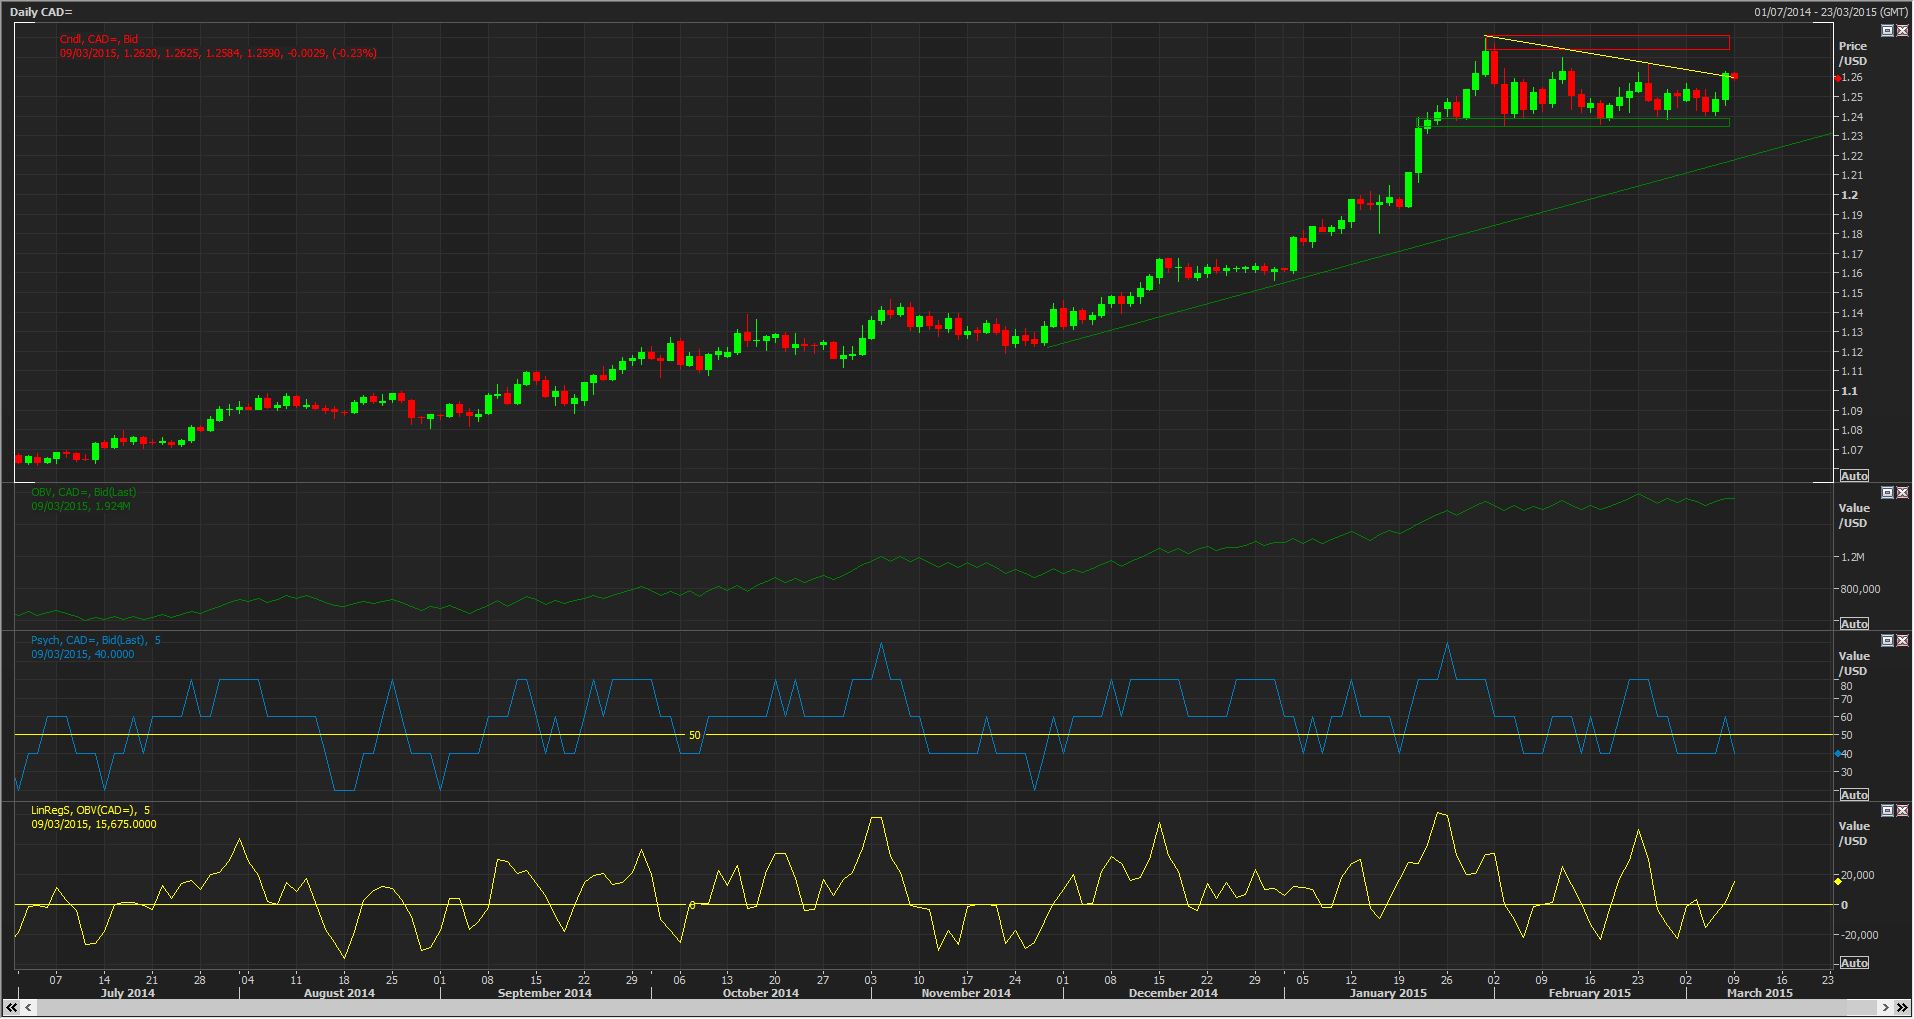The width and height of the screenshot is (1914, 1019).
Task: Select the Daily CAD= chart title
Action: click(41, 12)
